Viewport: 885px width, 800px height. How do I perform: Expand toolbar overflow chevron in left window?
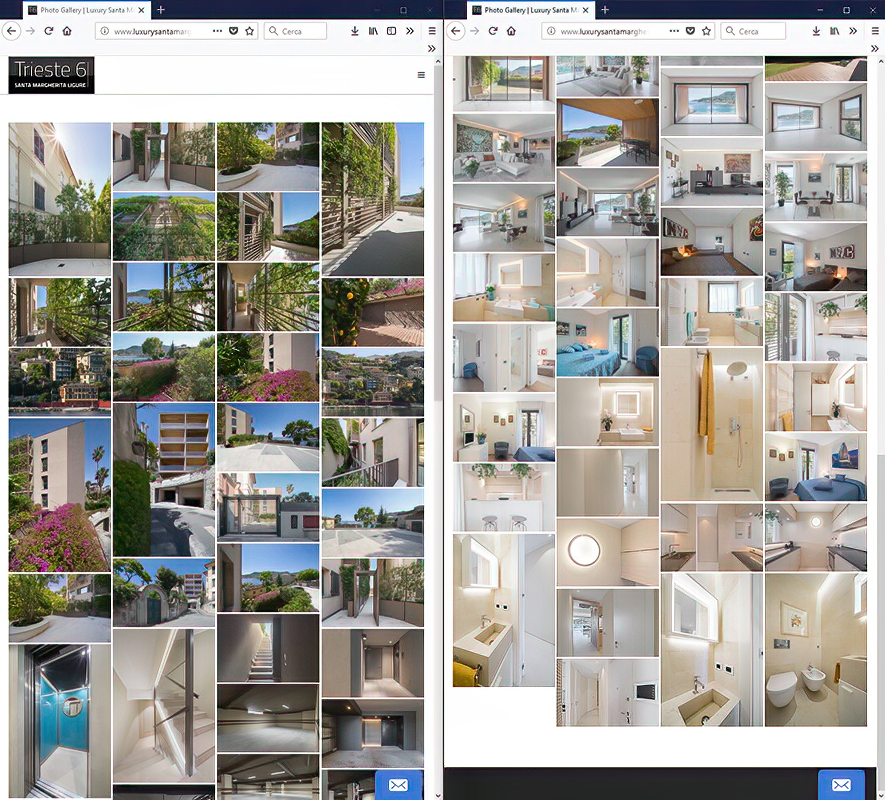point(410,31)
